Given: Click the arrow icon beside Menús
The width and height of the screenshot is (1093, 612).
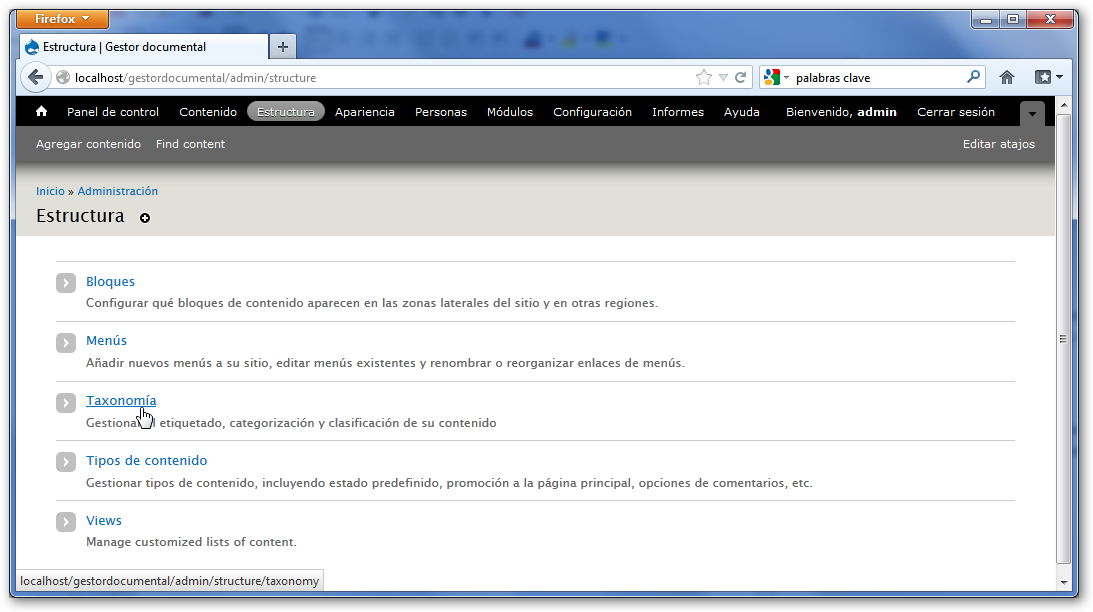Looking at the screenshot, I should pos(65,344).
